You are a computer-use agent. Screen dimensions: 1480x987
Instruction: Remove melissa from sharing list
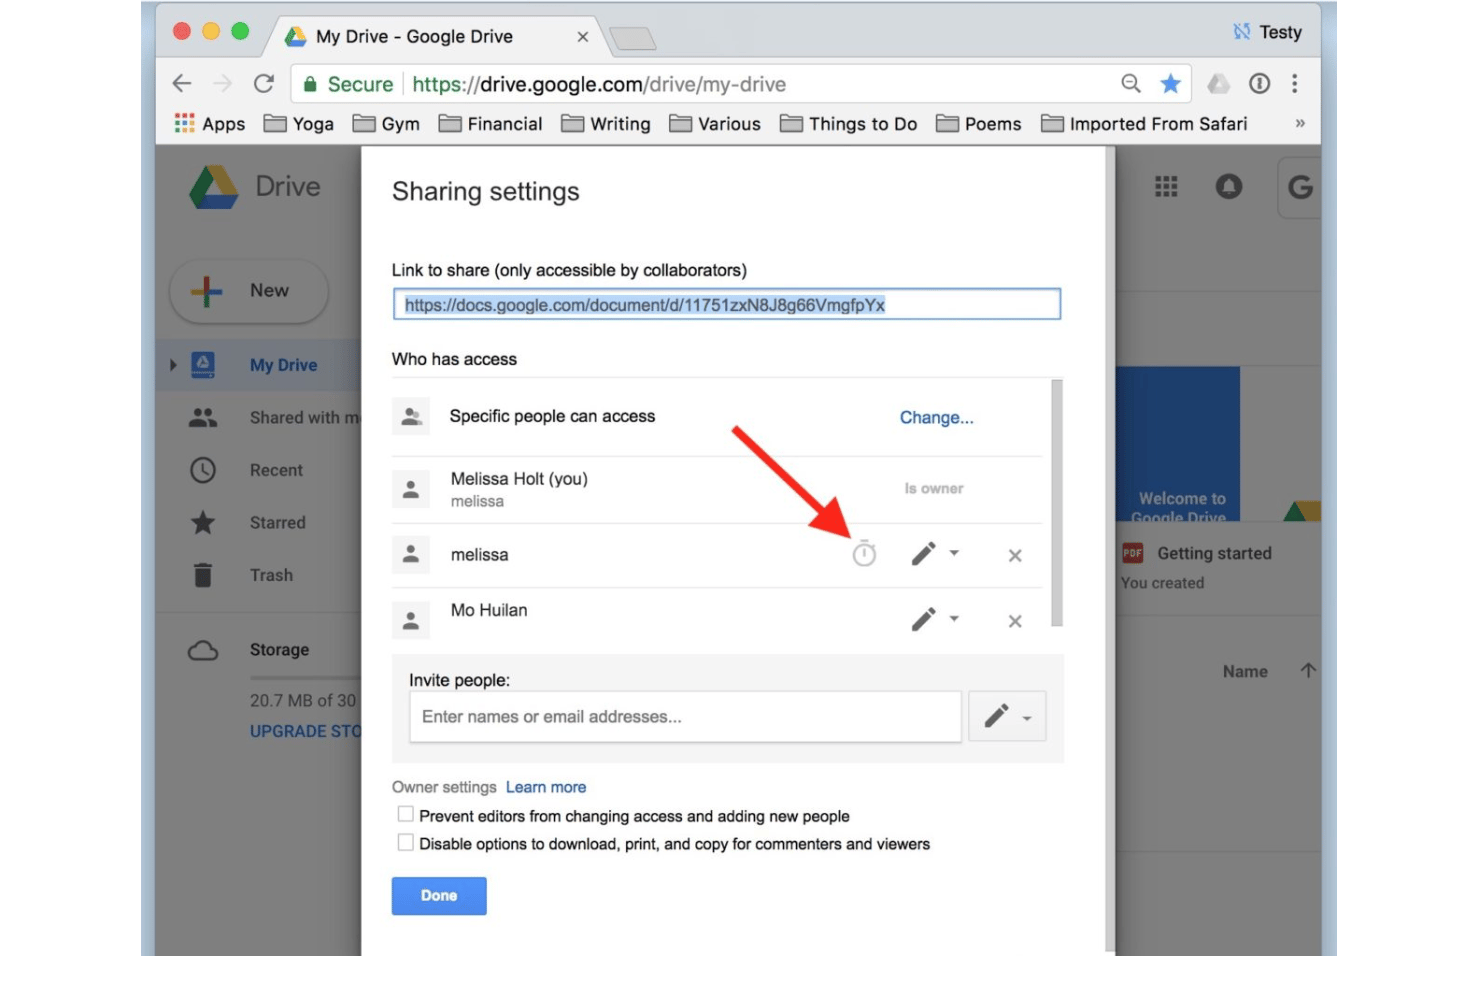click(x=1015, y=555)
